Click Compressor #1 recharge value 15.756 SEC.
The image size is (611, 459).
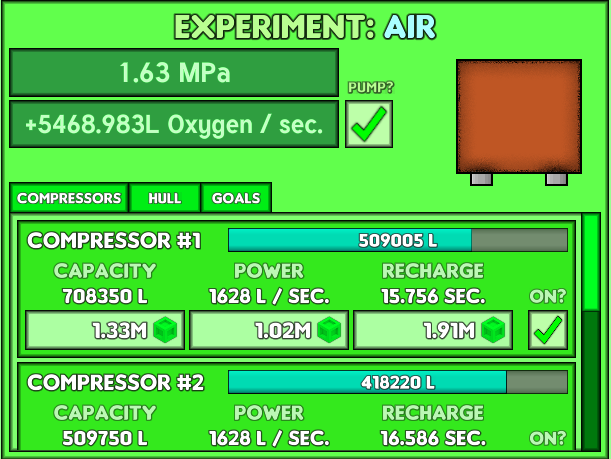point(433,296)
